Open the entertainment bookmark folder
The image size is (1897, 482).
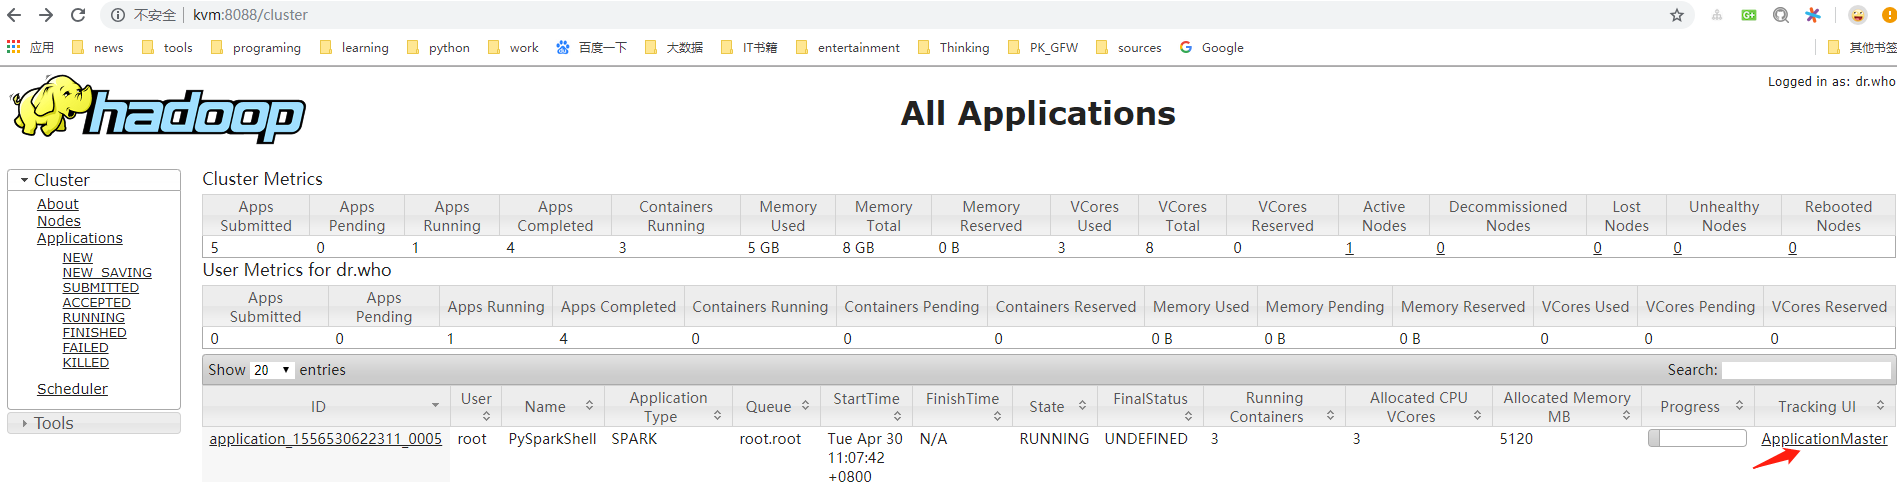[848, 47]
